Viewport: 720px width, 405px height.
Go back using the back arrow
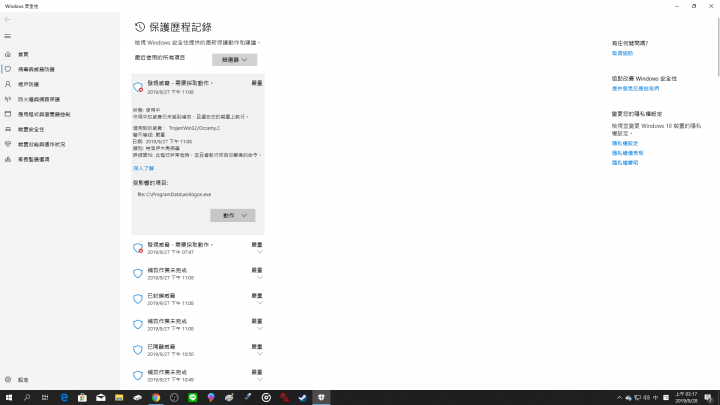click(7, 19)
